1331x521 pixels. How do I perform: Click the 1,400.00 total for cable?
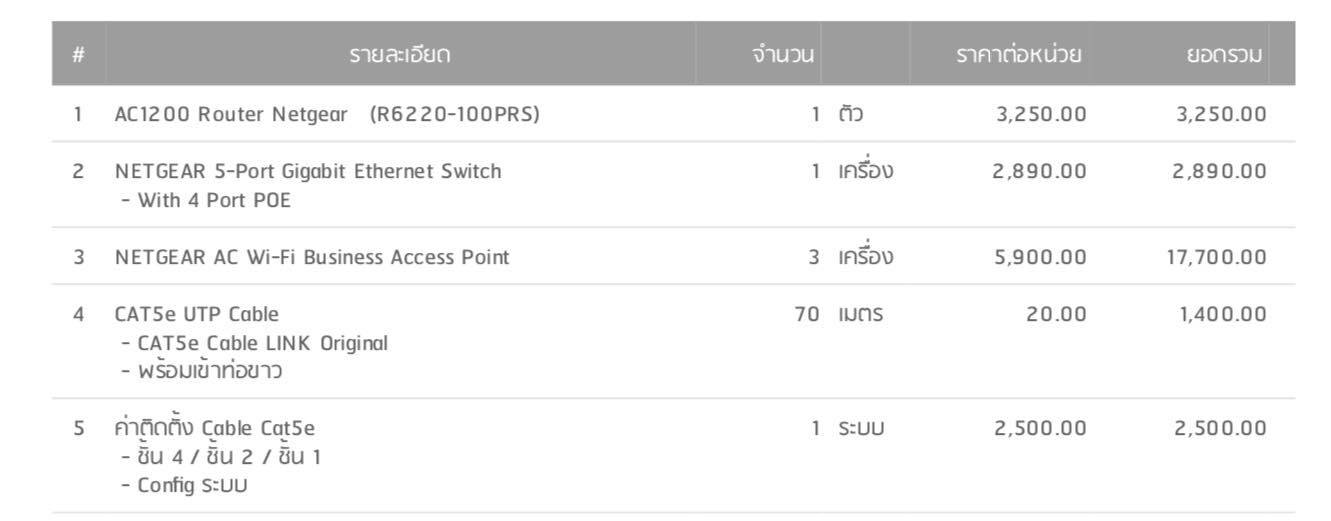[x=1222, y=314]
